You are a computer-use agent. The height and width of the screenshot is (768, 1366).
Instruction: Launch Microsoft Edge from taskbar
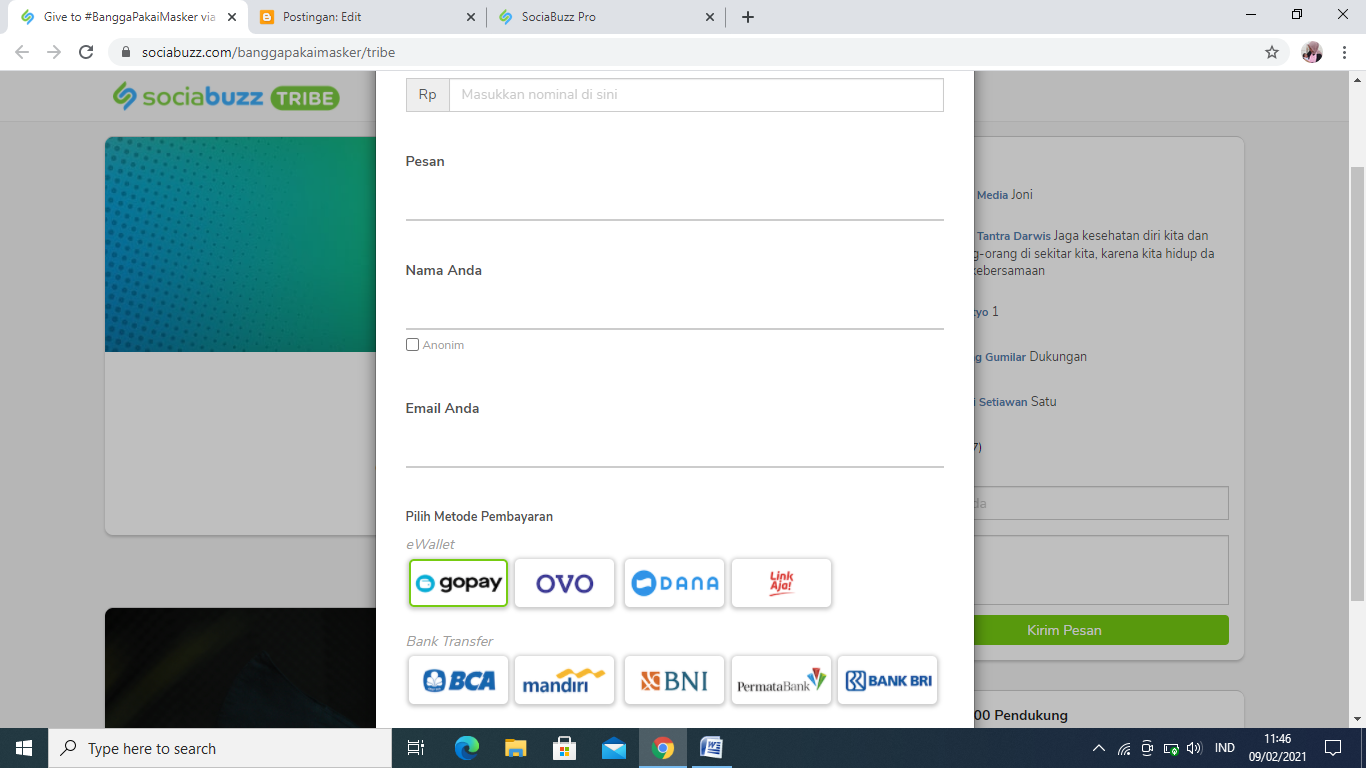point(467,748)
